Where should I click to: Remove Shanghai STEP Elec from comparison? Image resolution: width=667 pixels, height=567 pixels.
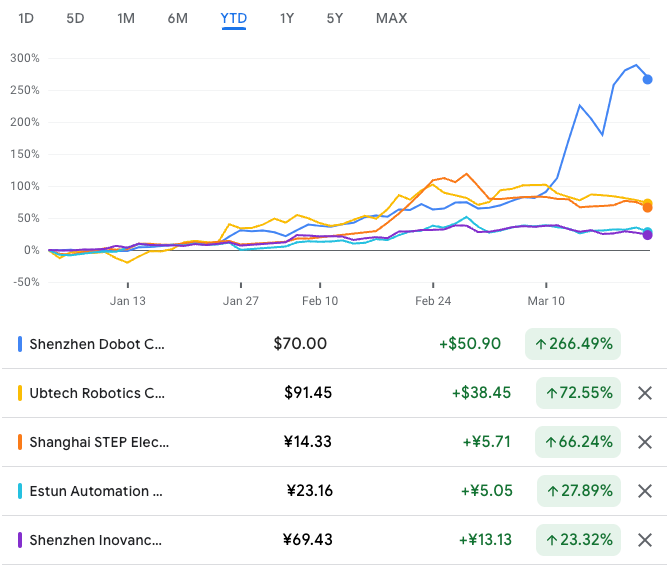[645, 442]
